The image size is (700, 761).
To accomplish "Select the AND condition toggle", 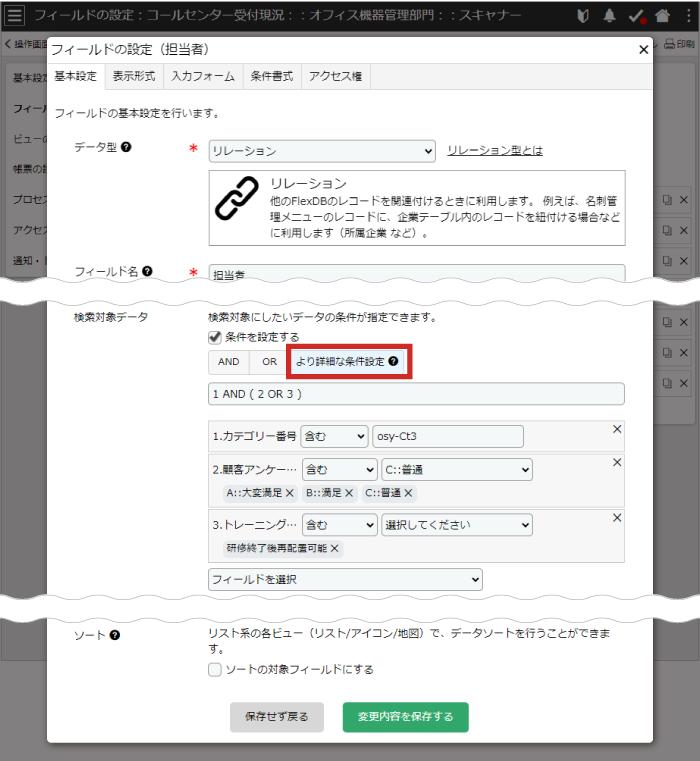I will tap(228, 361).
